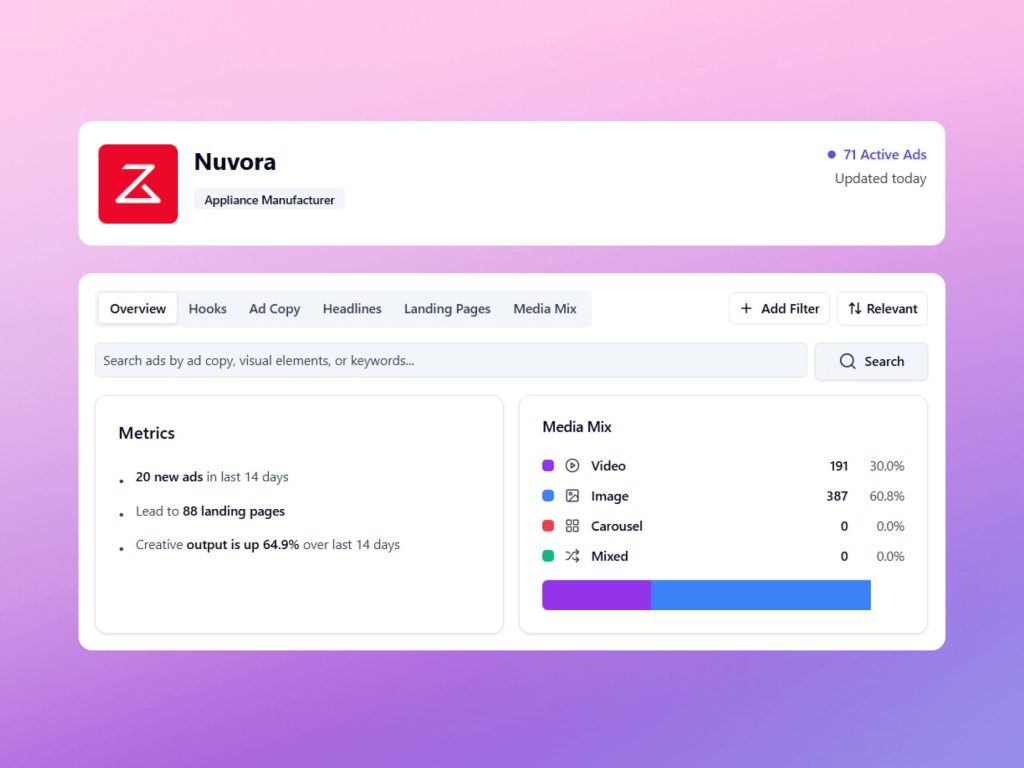Click the Carousel grid icon
The width and height of the screenshot is (1024, 768).
point(572,526)
